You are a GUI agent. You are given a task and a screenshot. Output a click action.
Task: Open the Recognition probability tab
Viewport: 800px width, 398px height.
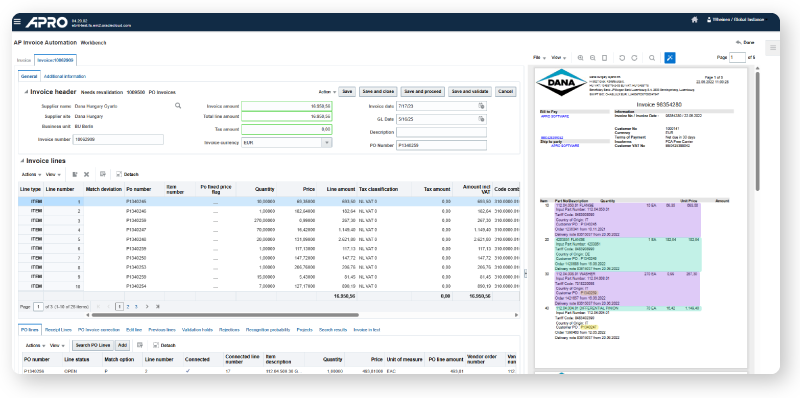[268, 330]
